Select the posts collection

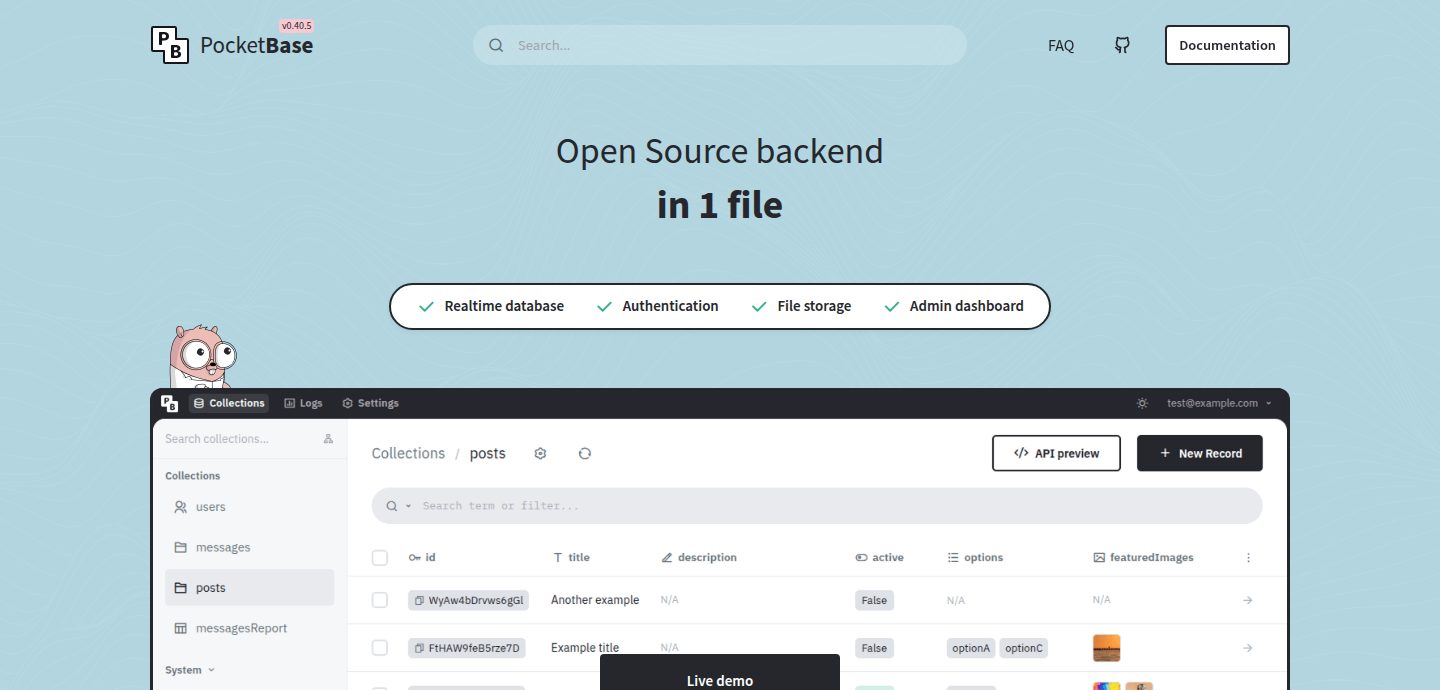click(250, 588)
